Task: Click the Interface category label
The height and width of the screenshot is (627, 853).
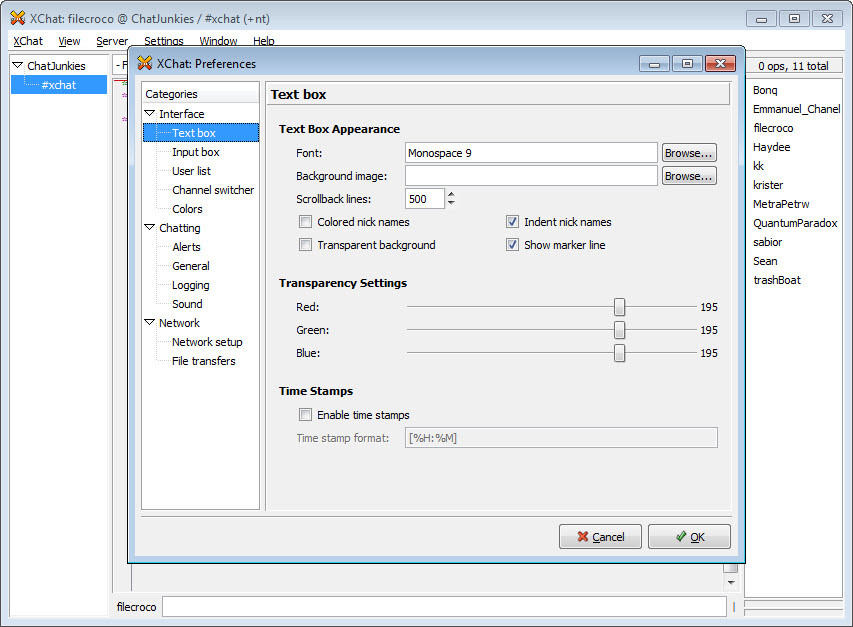Action: click(x=182, y=114)
